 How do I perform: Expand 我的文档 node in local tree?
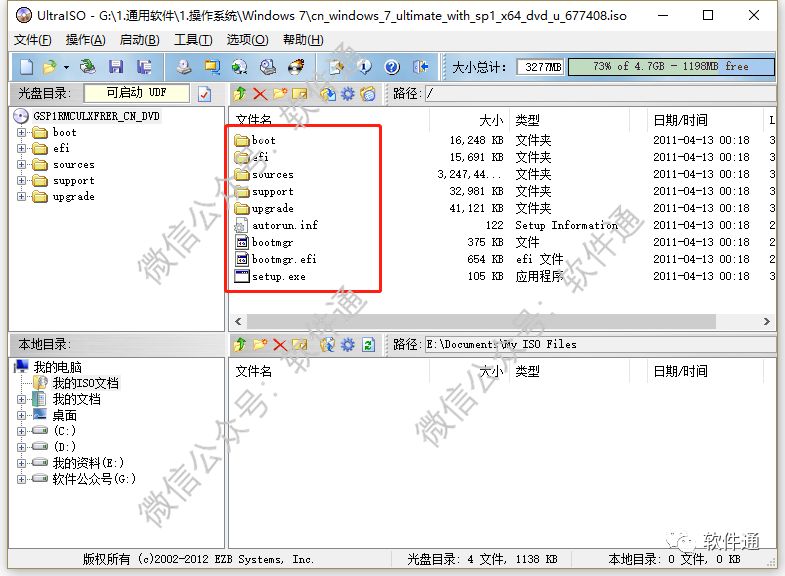point(21,399)
